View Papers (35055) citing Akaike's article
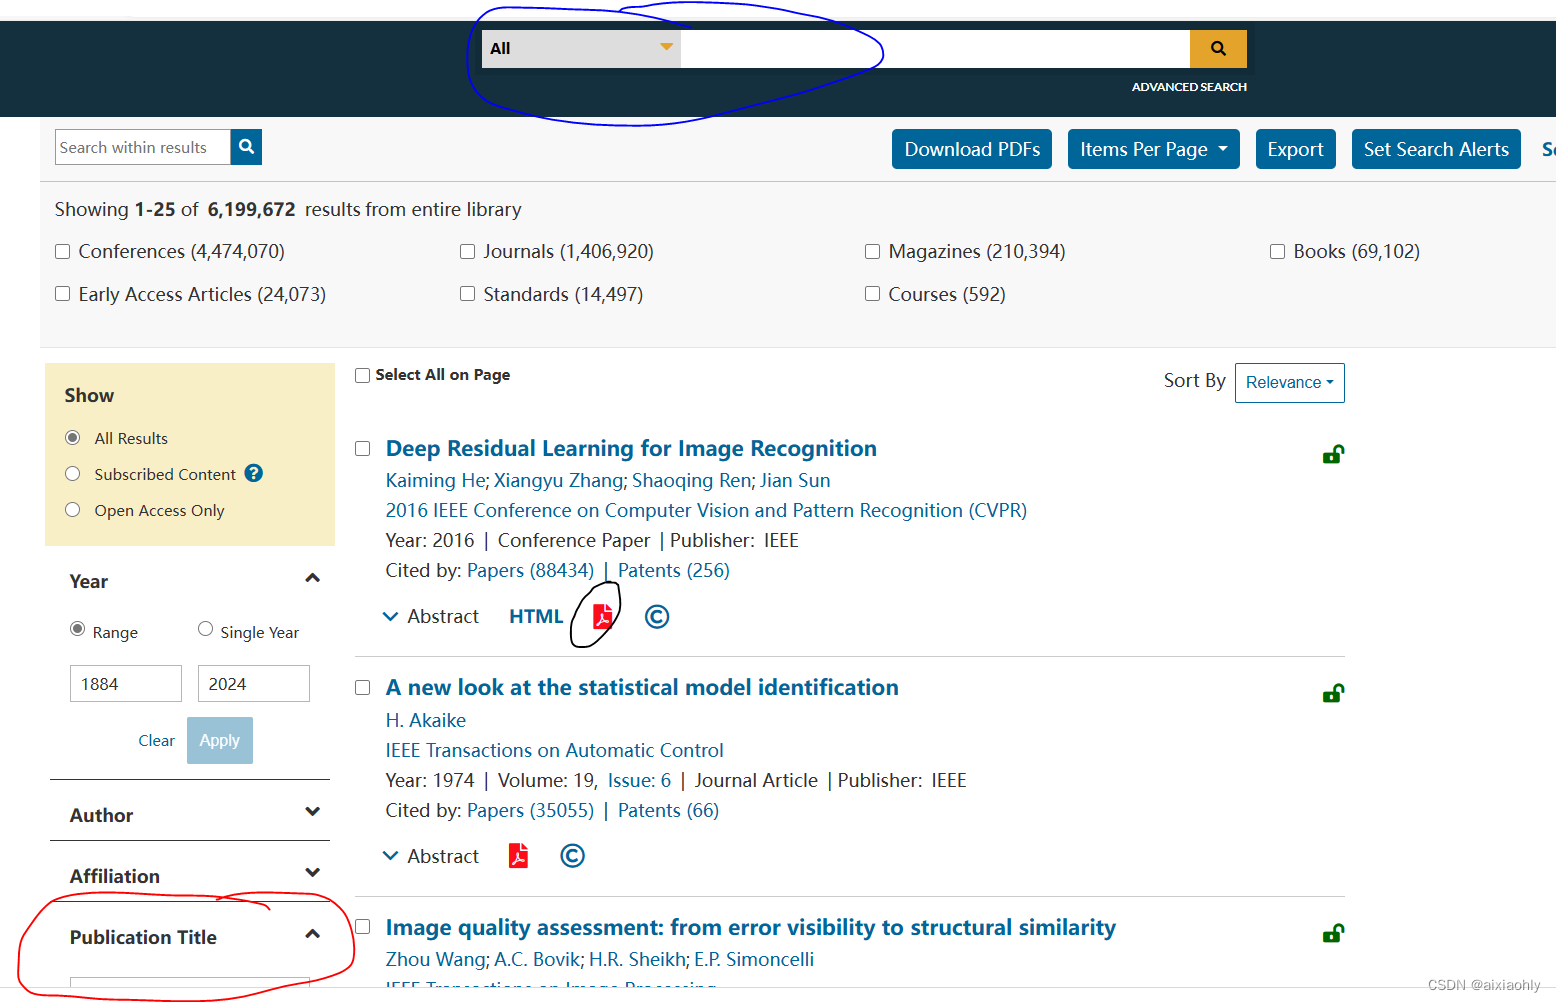This screenshot has width=1556, height=1002. (x=530, y=810)
